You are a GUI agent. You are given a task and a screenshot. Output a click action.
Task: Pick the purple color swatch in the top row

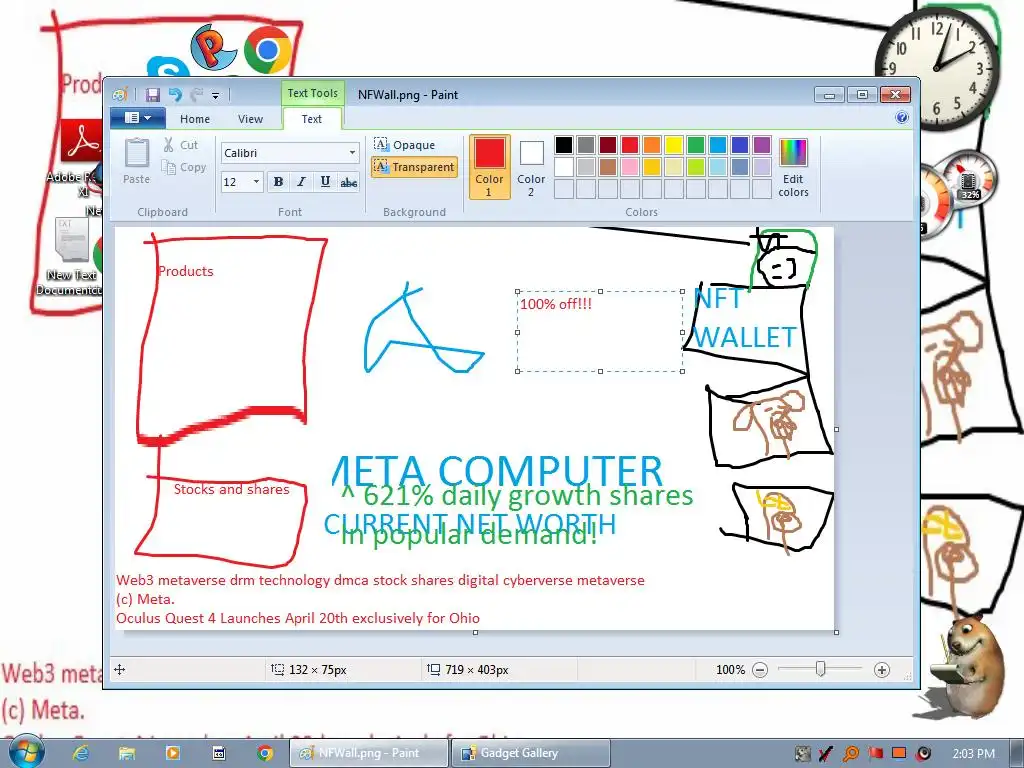[x=762, y=144]
